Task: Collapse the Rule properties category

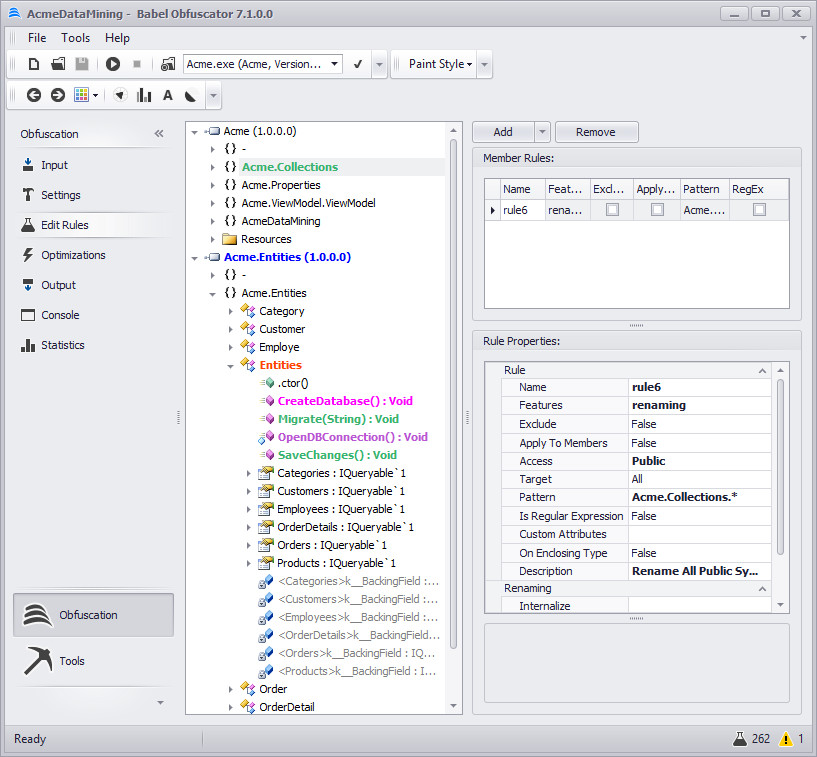Action: click(x=762, y=370)
